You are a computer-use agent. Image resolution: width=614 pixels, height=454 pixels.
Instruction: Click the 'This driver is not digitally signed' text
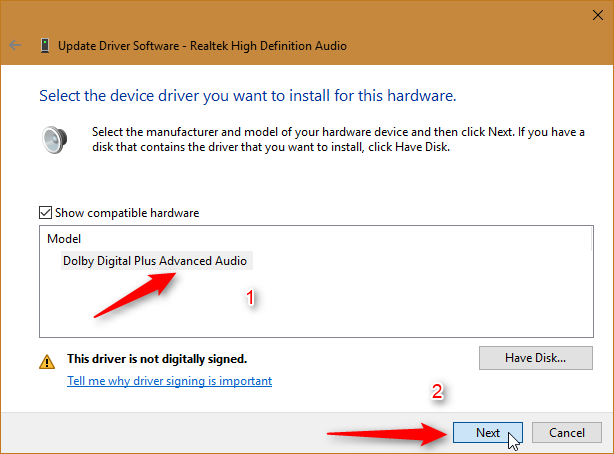point(157,359)
